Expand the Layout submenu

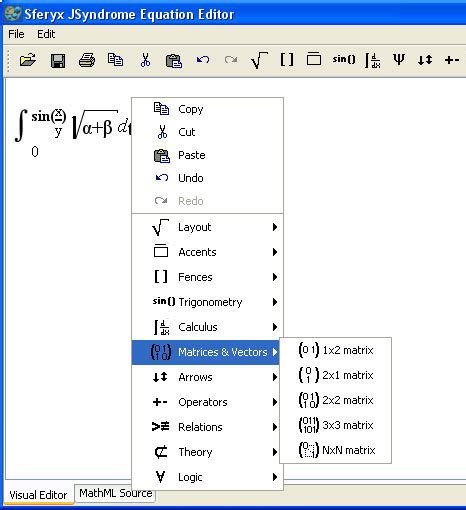(207, 227)
